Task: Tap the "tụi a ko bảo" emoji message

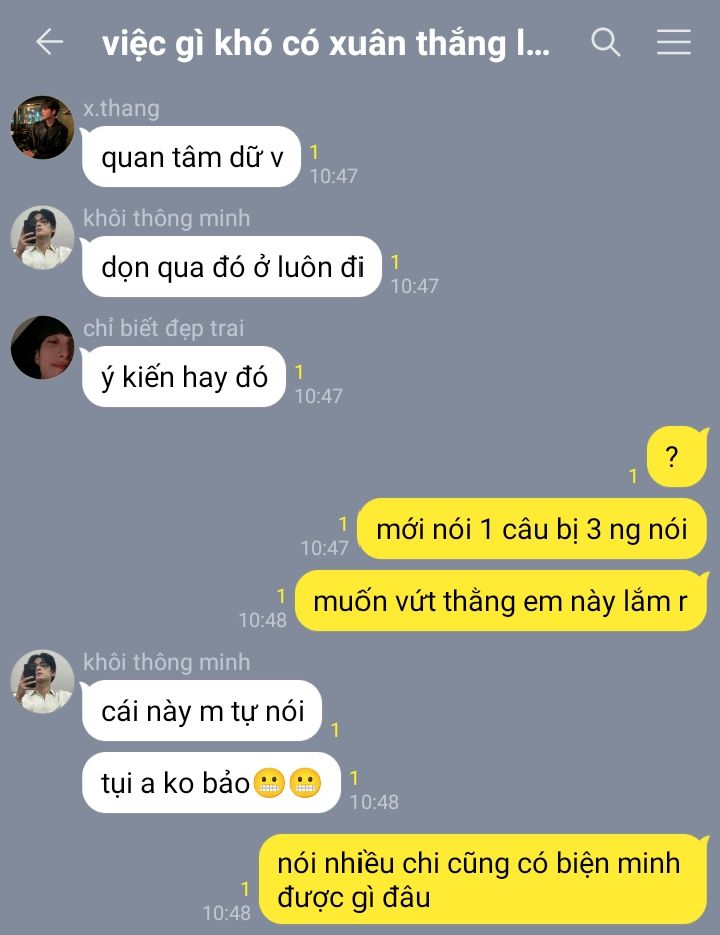Action: pyautogui.click(x=211, y=782)
